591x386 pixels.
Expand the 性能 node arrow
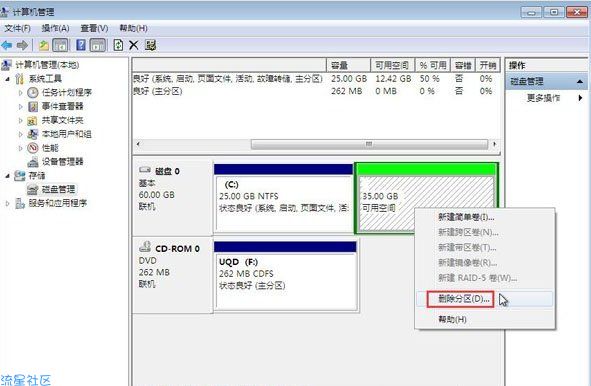point(20,148)
